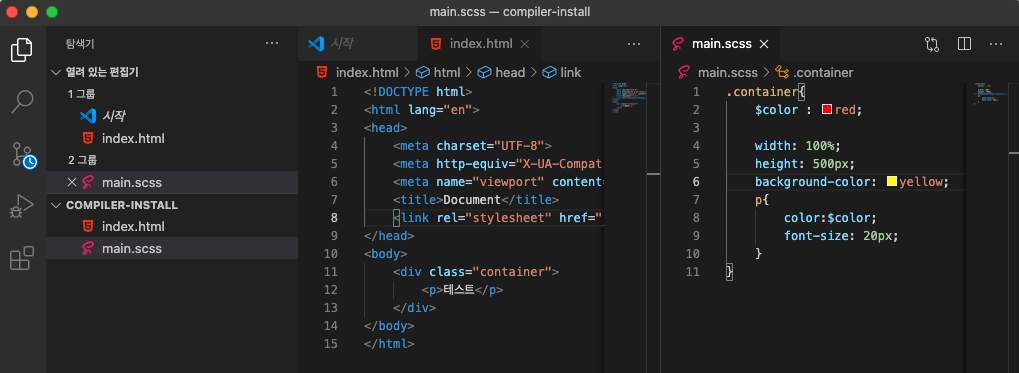The width and height of the screenshot is (1019, 373).
Task: Click the macOS green zoom window button
Action: point(52,12)
